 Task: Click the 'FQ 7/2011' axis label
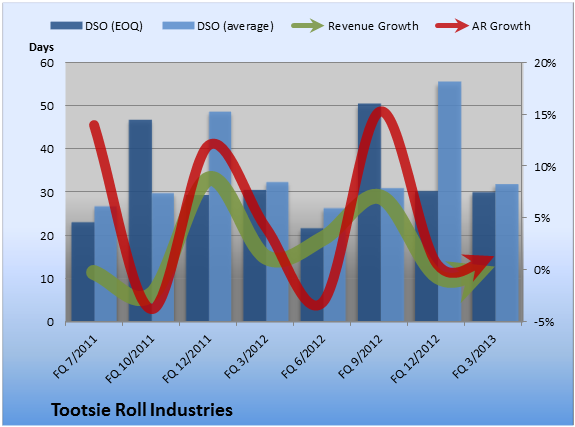(x=76, y=357)
